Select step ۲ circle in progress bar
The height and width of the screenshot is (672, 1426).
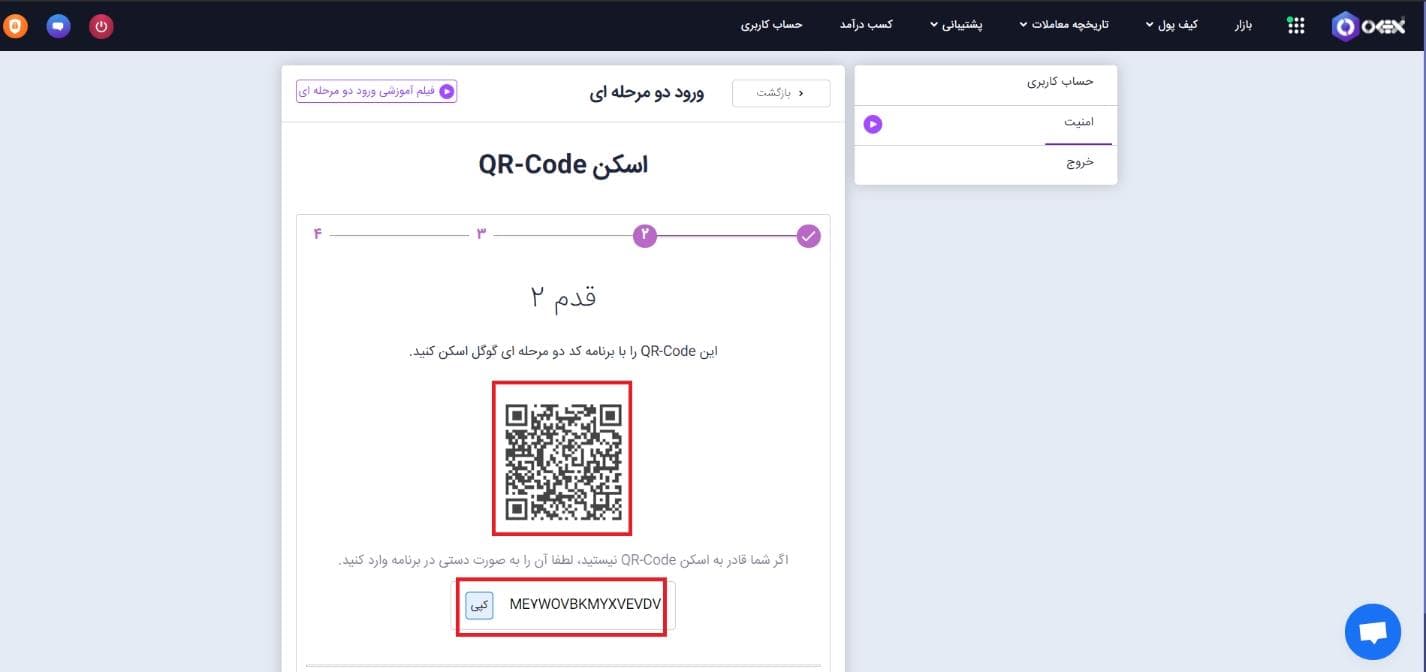[x=645, y=236]
